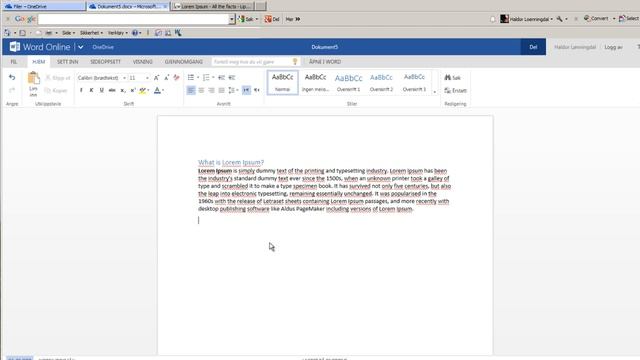Click the Paste (Lim inn) clipboard icon
This screenshot has width=640, height=360.
tap(33, 78)
